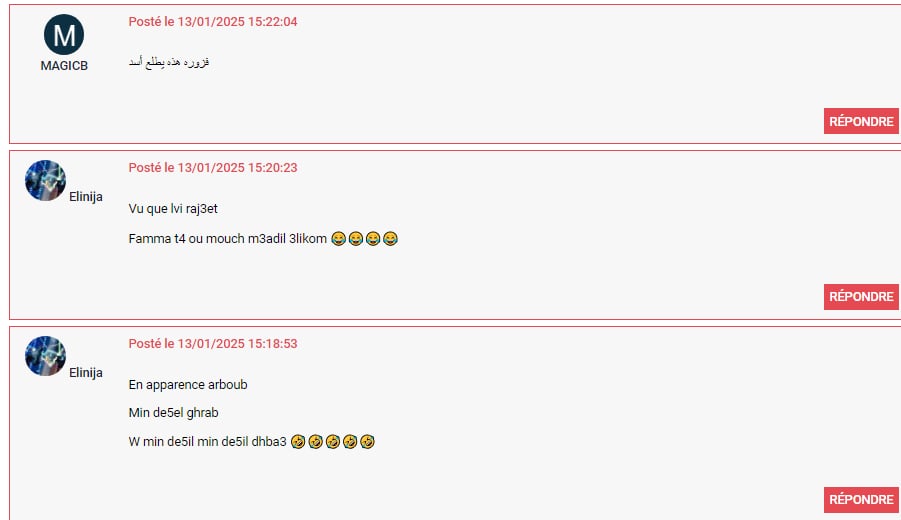Viewport: 901px width, 520px height.
Task: Click Elinija's avatar on the 15:20:23 comment
Action: point(45,180)
